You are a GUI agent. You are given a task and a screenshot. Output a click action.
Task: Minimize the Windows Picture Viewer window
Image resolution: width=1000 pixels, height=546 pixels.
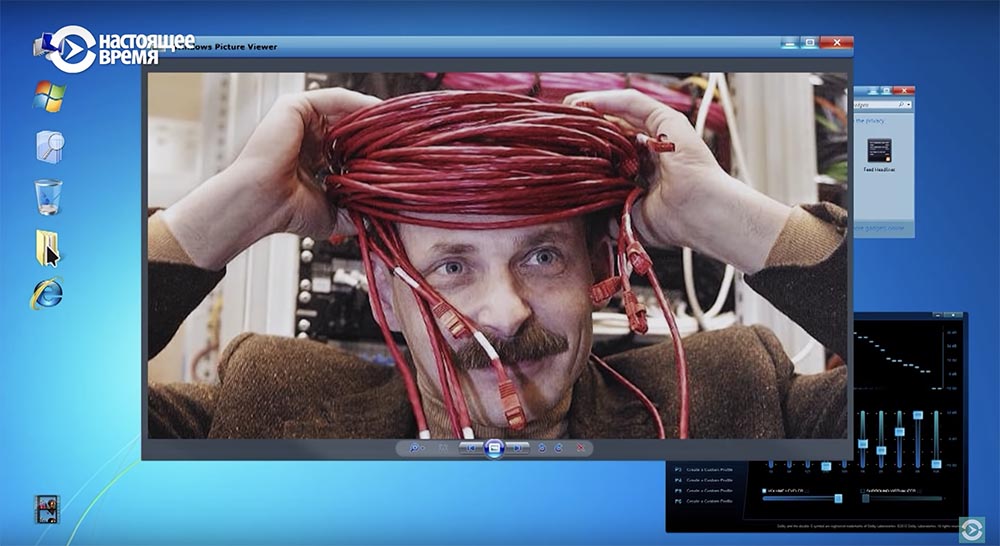coord(791,43)
